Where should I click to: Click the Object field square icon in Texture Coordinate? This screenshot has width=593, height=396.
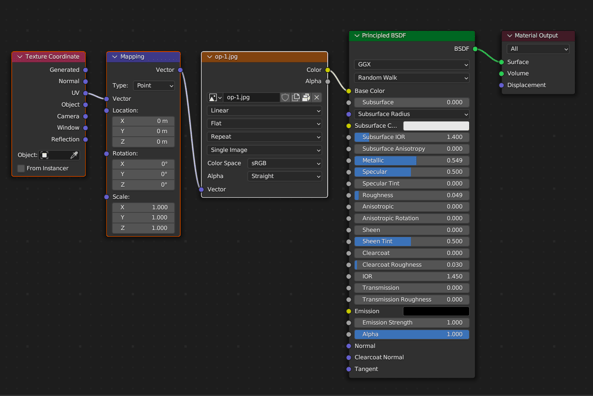coord(44,155)
